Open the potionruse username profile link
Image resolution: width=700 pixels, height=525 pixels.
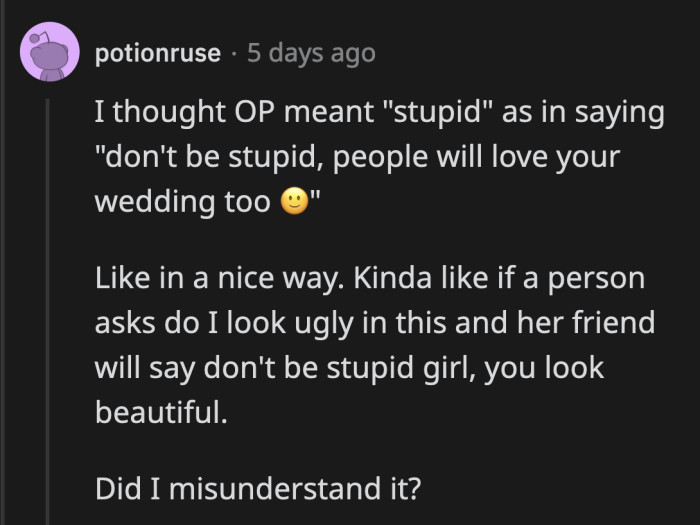(x=158, y=53)
